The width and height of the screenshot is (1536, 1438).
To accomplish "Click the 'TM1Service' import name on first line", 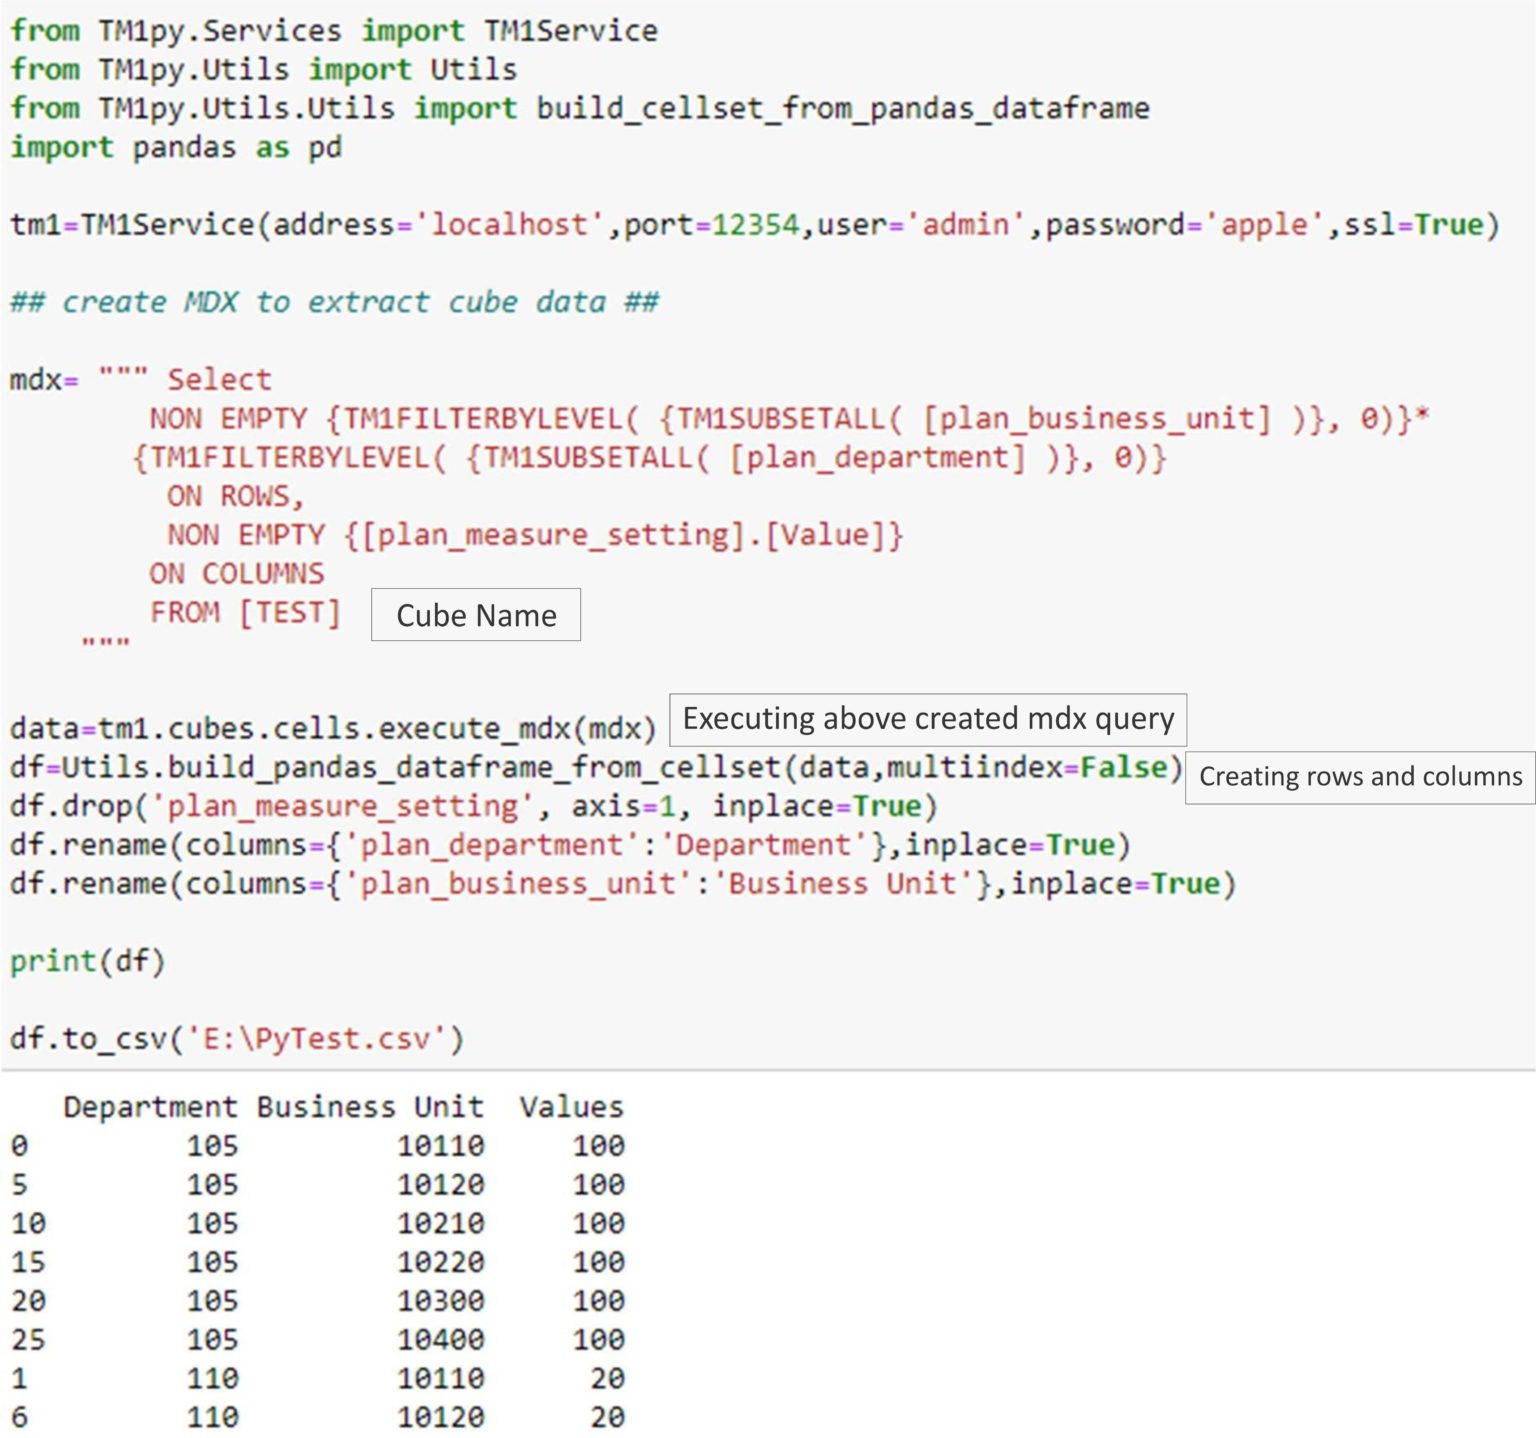I will [x=571, y=30].
